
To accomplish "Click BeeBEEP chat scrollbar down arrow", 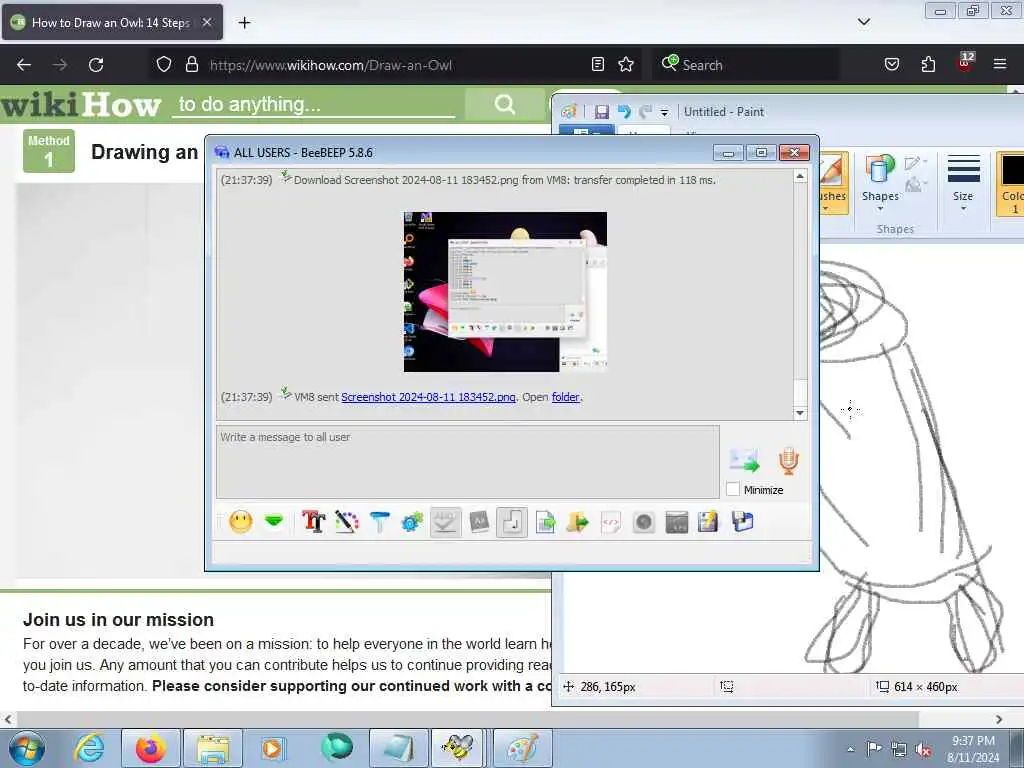I will (800, 413).
